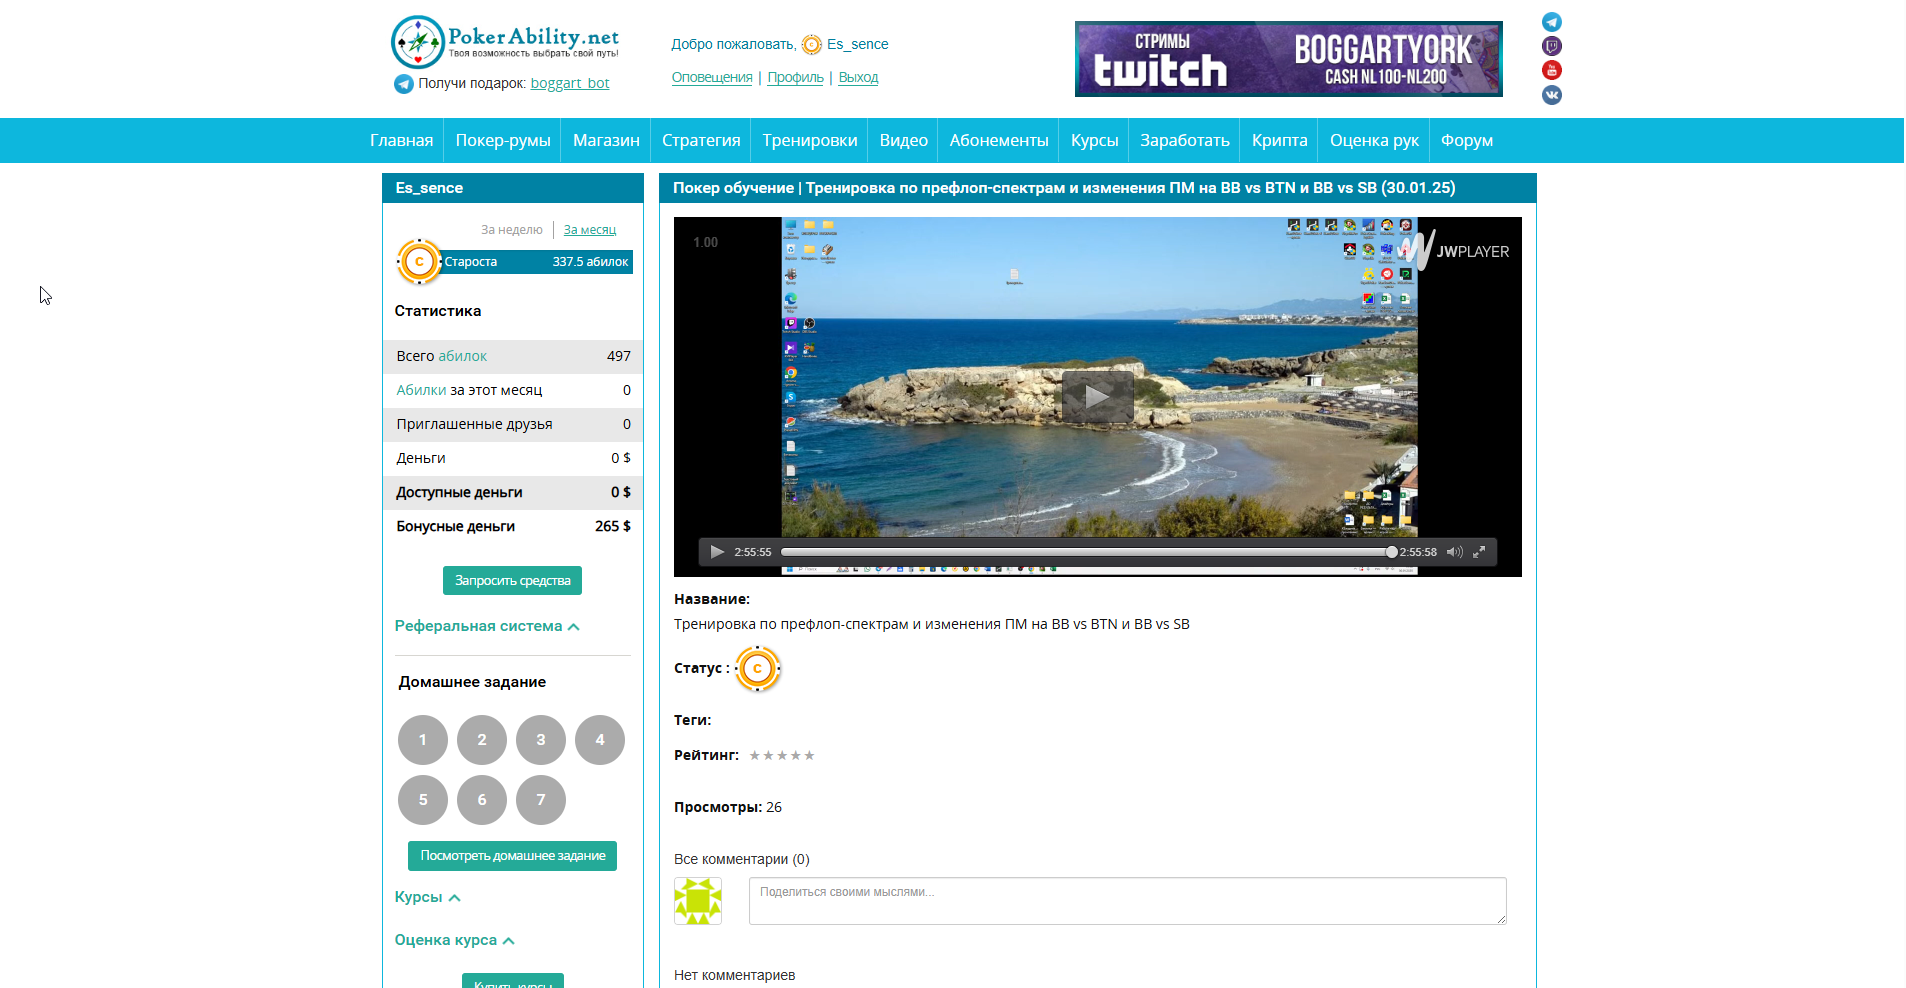Click the user avatar beside the comment box
This screenshot has height=988, width=1906.
click(698, 901)
